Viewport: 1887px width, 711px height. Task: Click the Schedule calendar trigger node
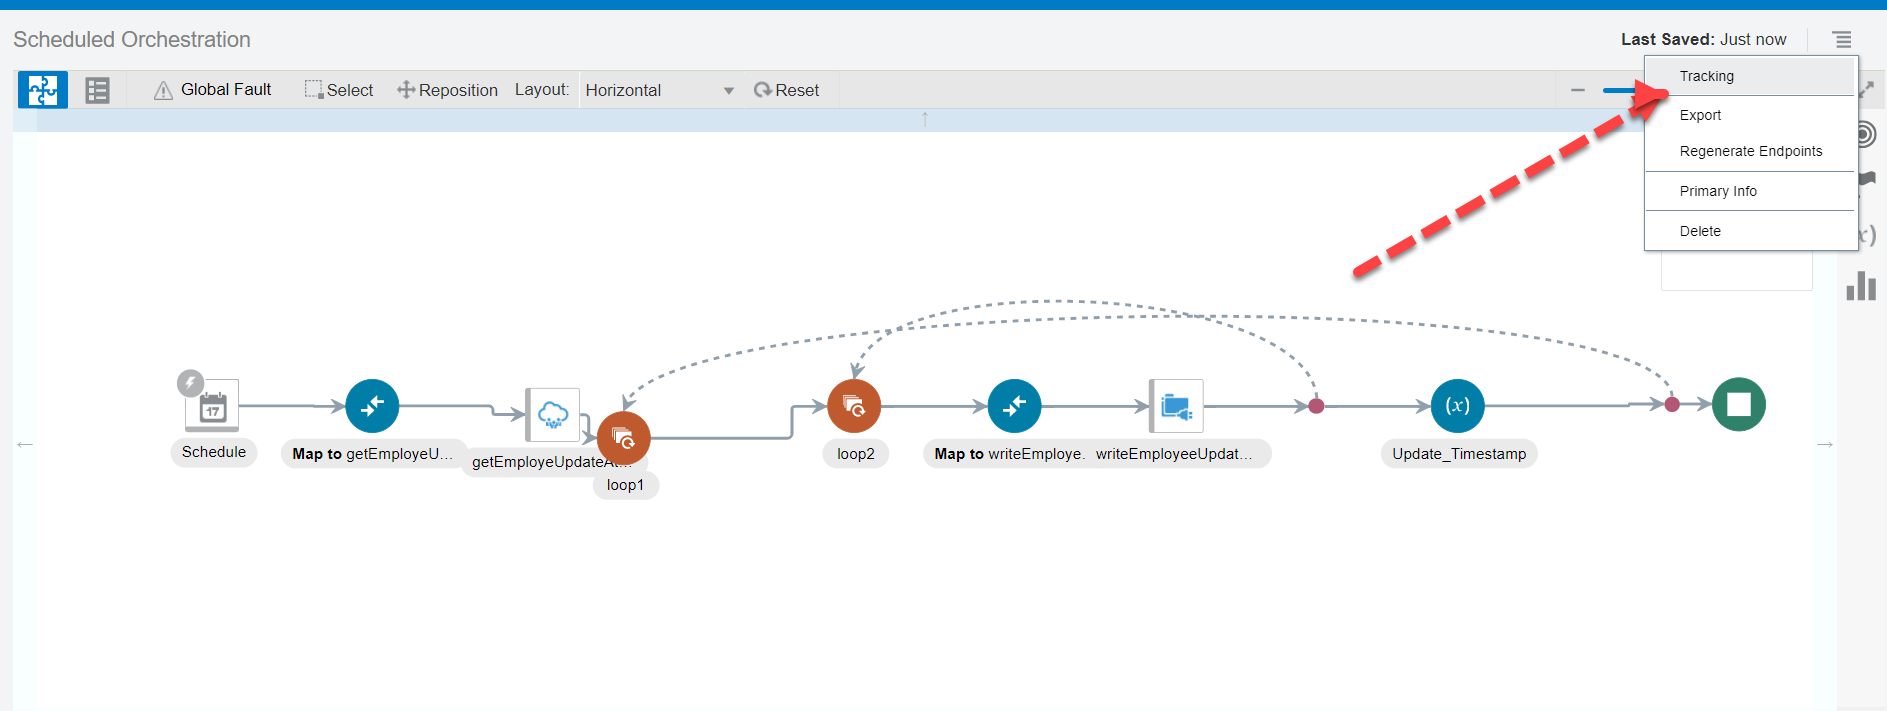212,406
